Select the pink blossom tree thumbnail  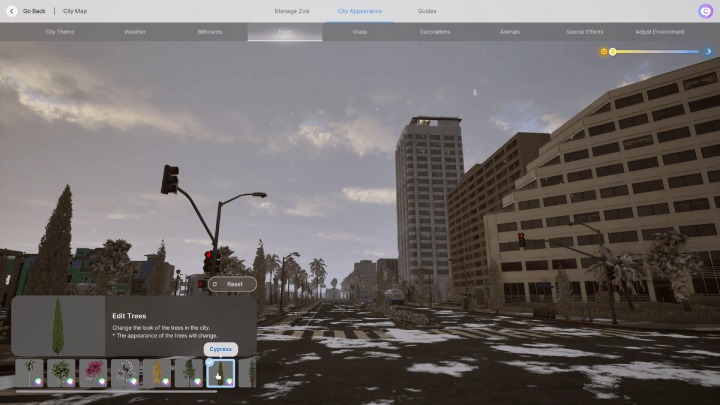tap(92, 372)
